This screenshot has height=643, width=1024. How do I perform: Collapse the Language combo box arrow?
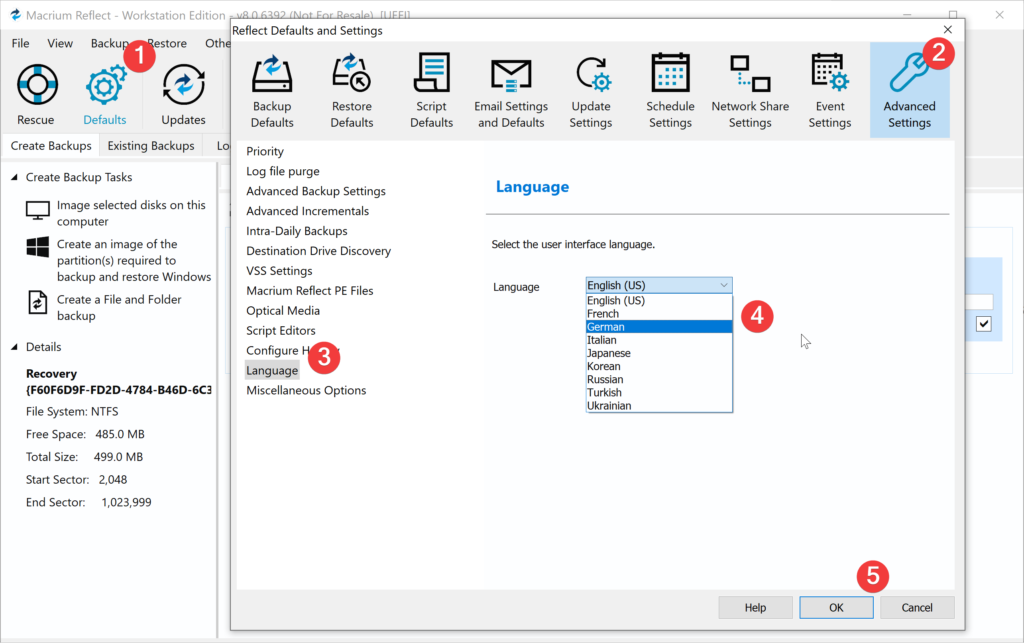point(724,286)
